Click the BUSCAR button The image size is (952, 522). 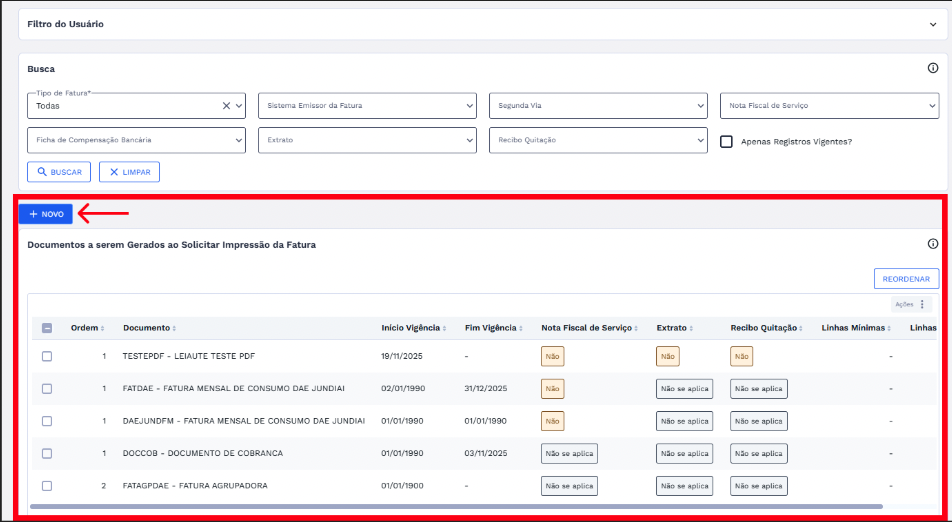point(59,172)
